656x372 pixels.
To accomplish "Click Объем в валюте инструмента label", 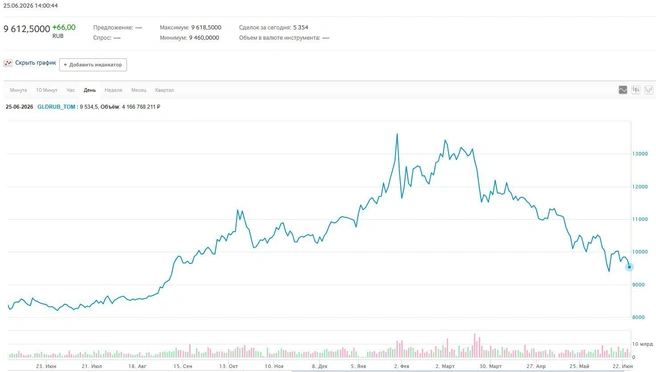I will point(279,38).
